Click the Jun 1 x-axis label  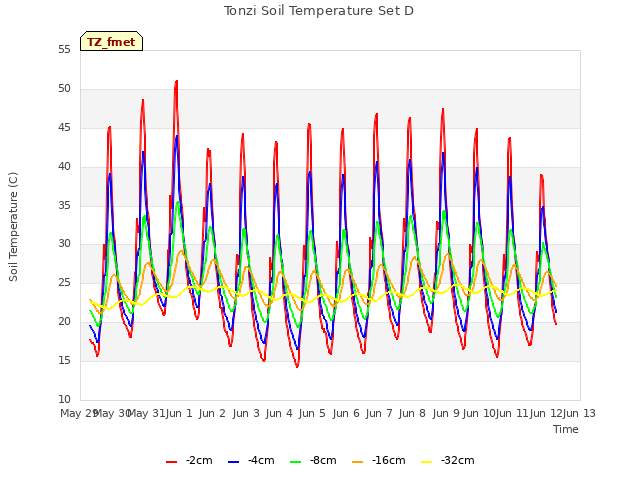click(179, 413)
